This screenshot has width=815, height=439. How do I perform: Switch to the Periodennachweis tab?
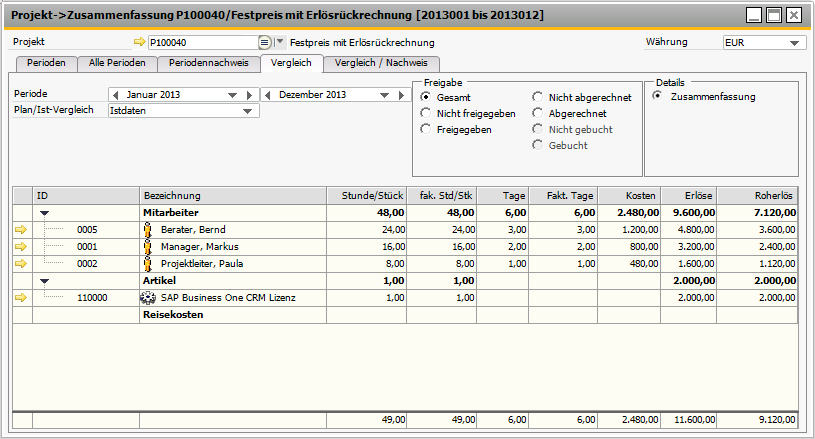click(208, 63)
